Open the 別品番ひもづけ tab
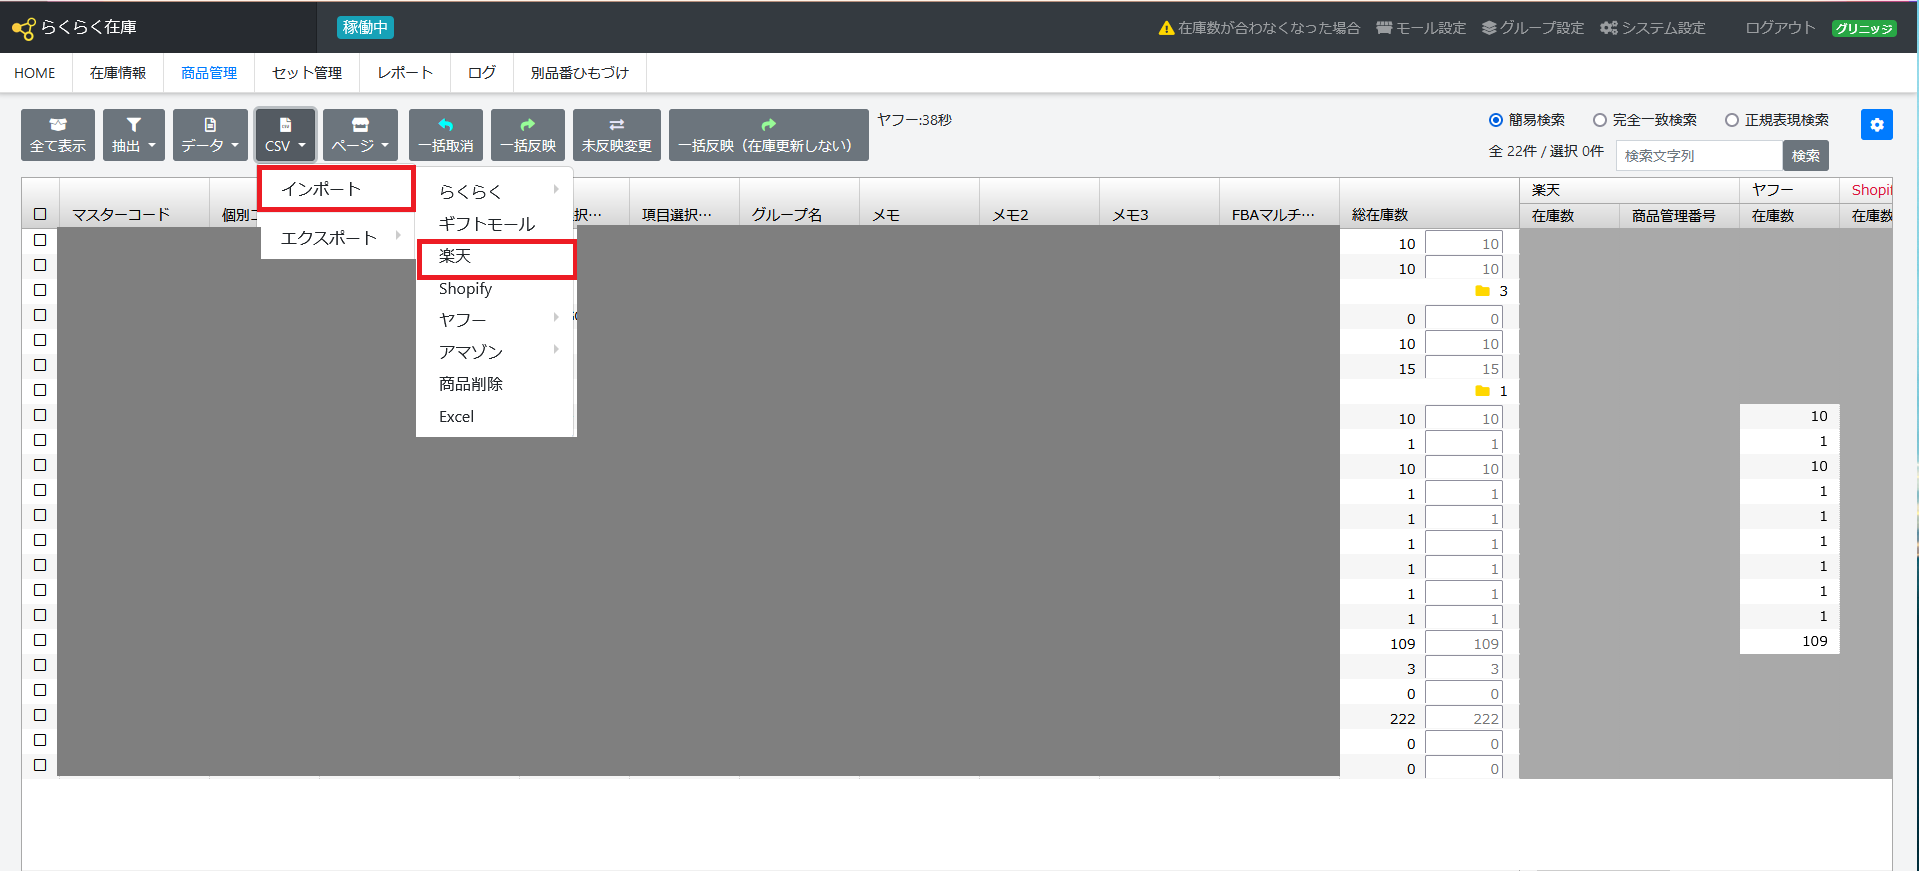 coord(580,73)
